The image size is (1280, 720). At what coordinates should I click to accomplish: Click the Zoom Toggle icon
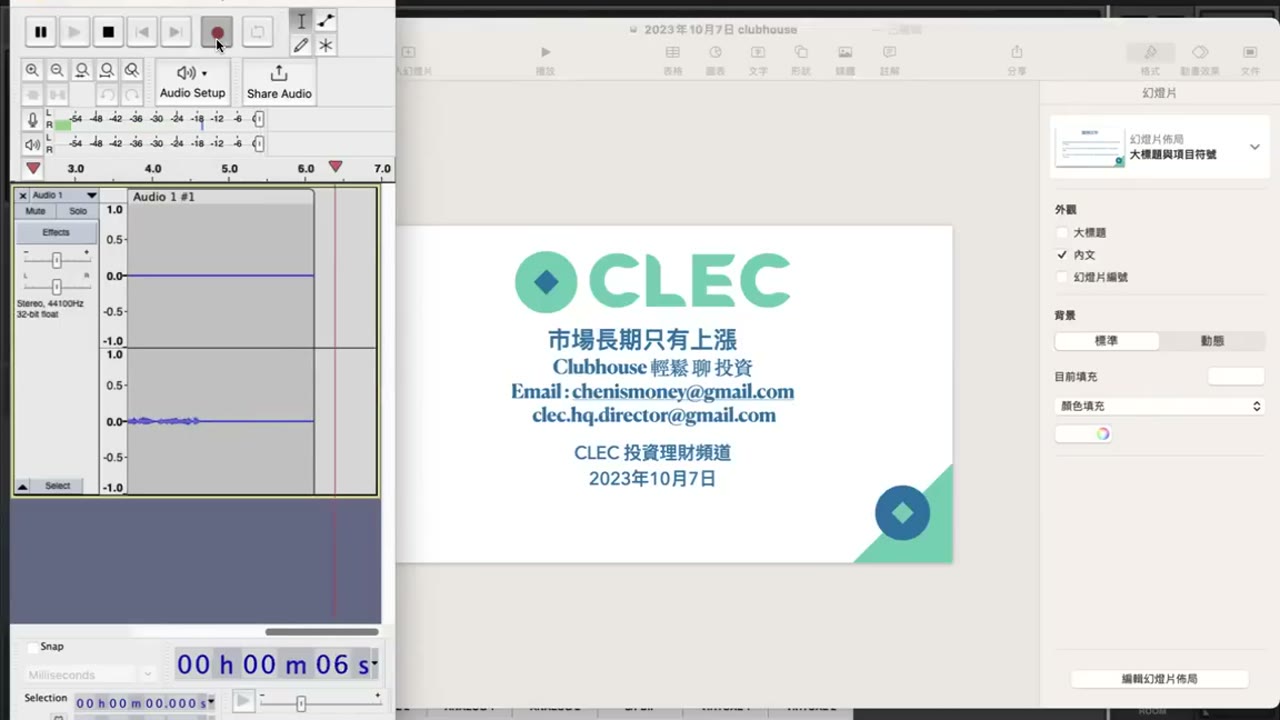[x=132, y=70]
